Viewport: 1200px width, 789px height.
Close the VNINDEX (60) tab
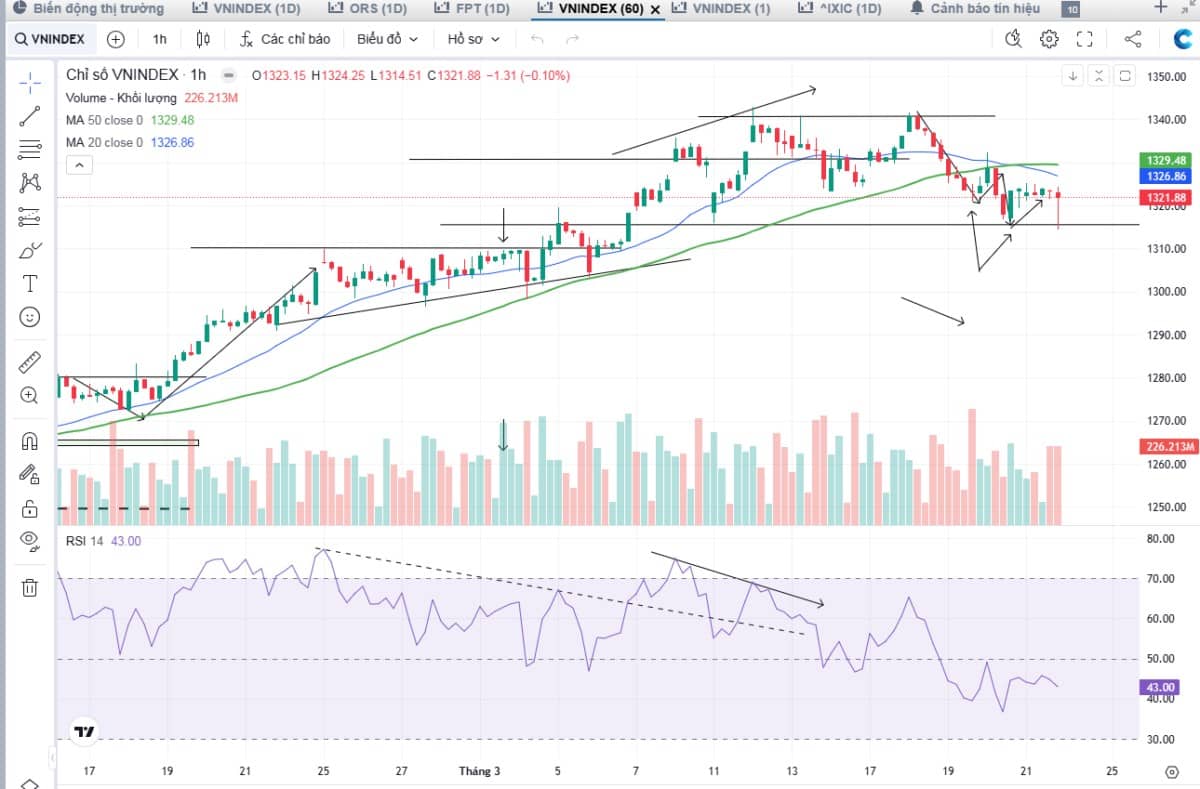(655, 10)
